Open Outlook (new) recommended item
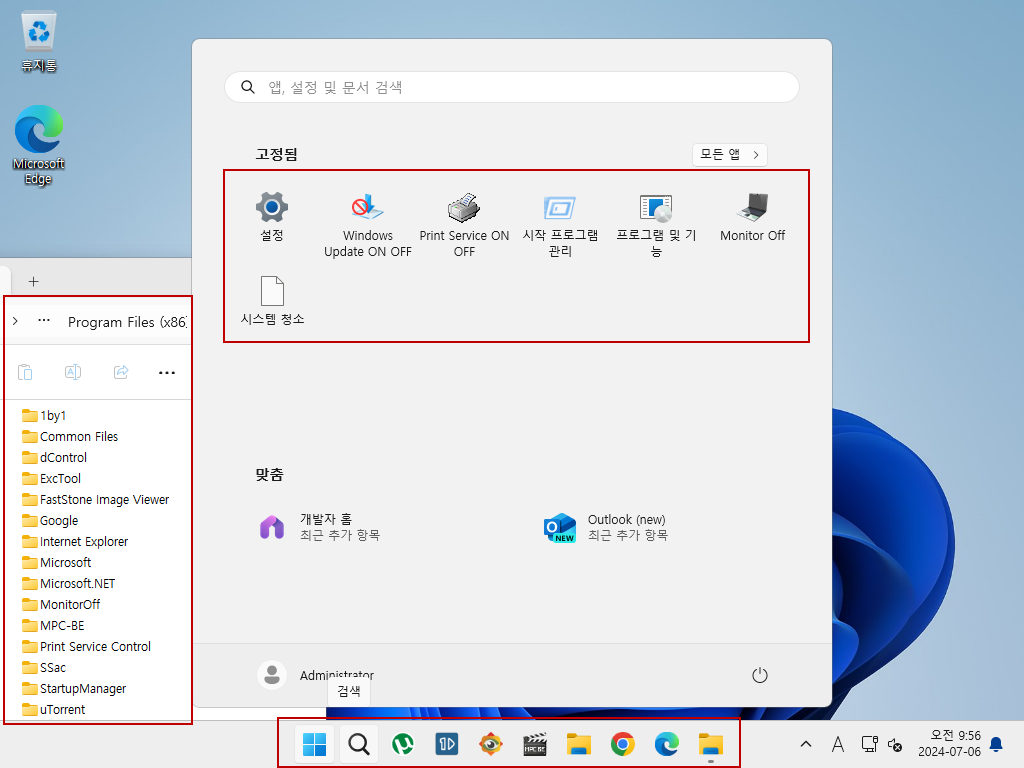 (x=606, y=527)
